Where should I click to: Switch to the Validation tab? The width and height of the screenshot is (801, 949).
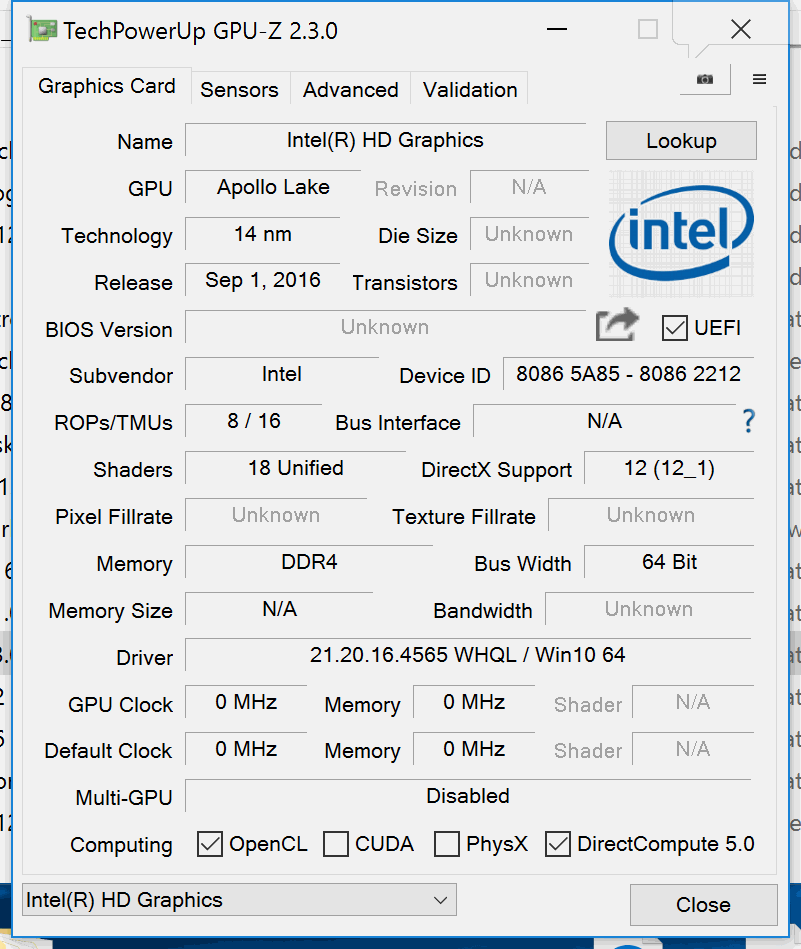point(470,89)
